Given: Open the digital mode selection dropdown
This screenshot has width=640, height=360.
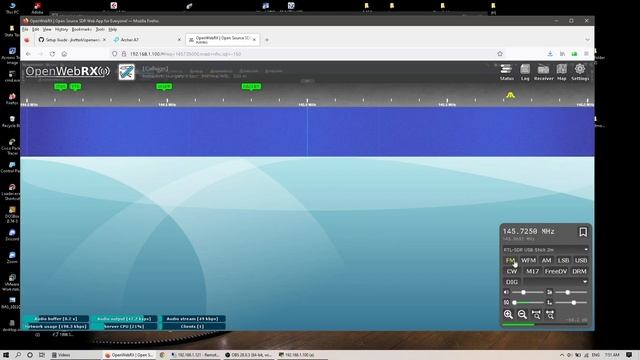Looking at the screenshot, I should [556, 282].
